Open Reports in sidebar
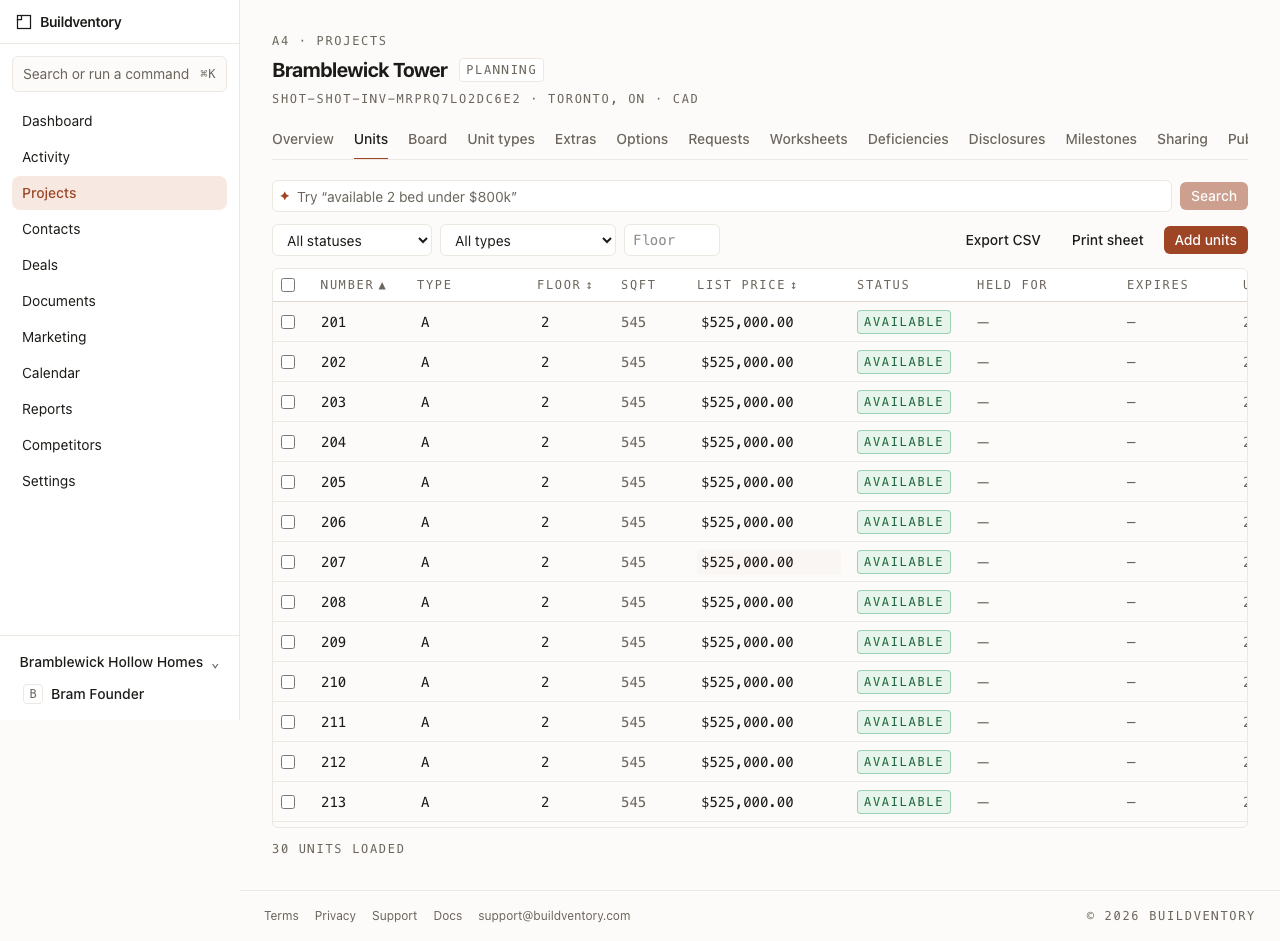 coord(119,409)
